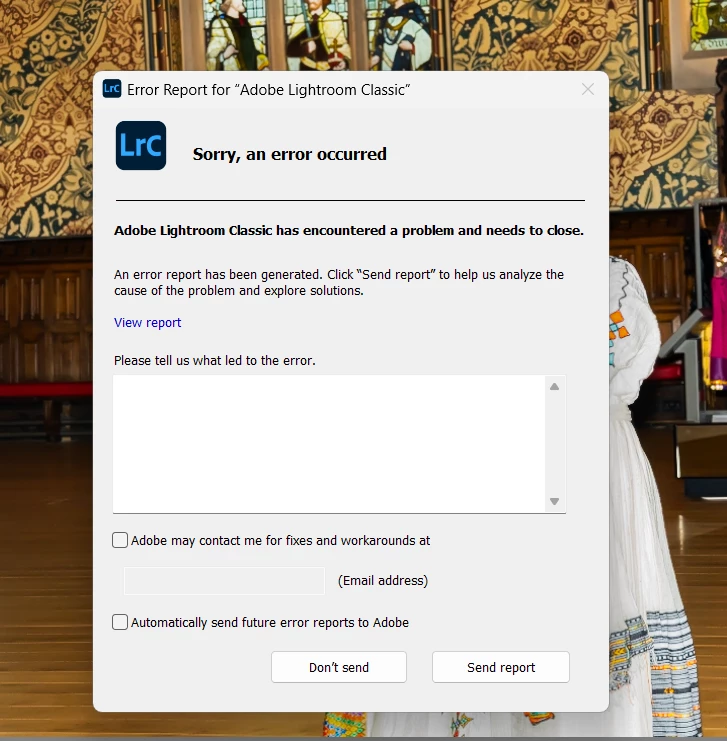Open the View report link
This screenshot has height=741, width=727.
pyautogui.click(x=147, y=322)
